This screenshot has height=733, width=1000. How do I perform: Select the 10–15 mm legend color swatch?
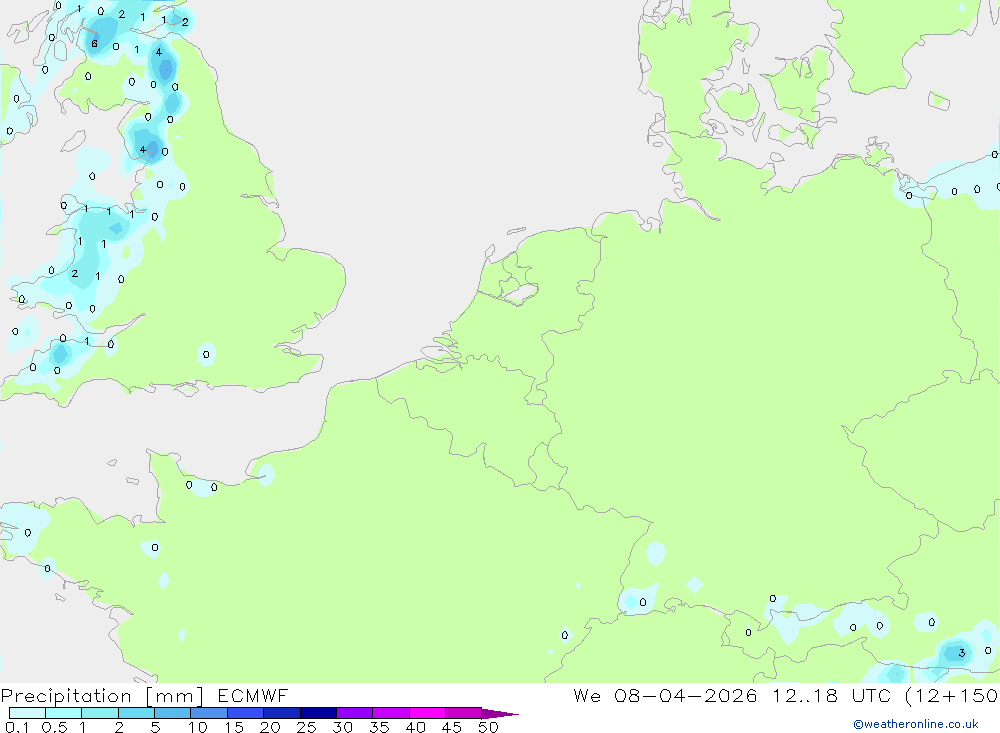pos(209,713)
